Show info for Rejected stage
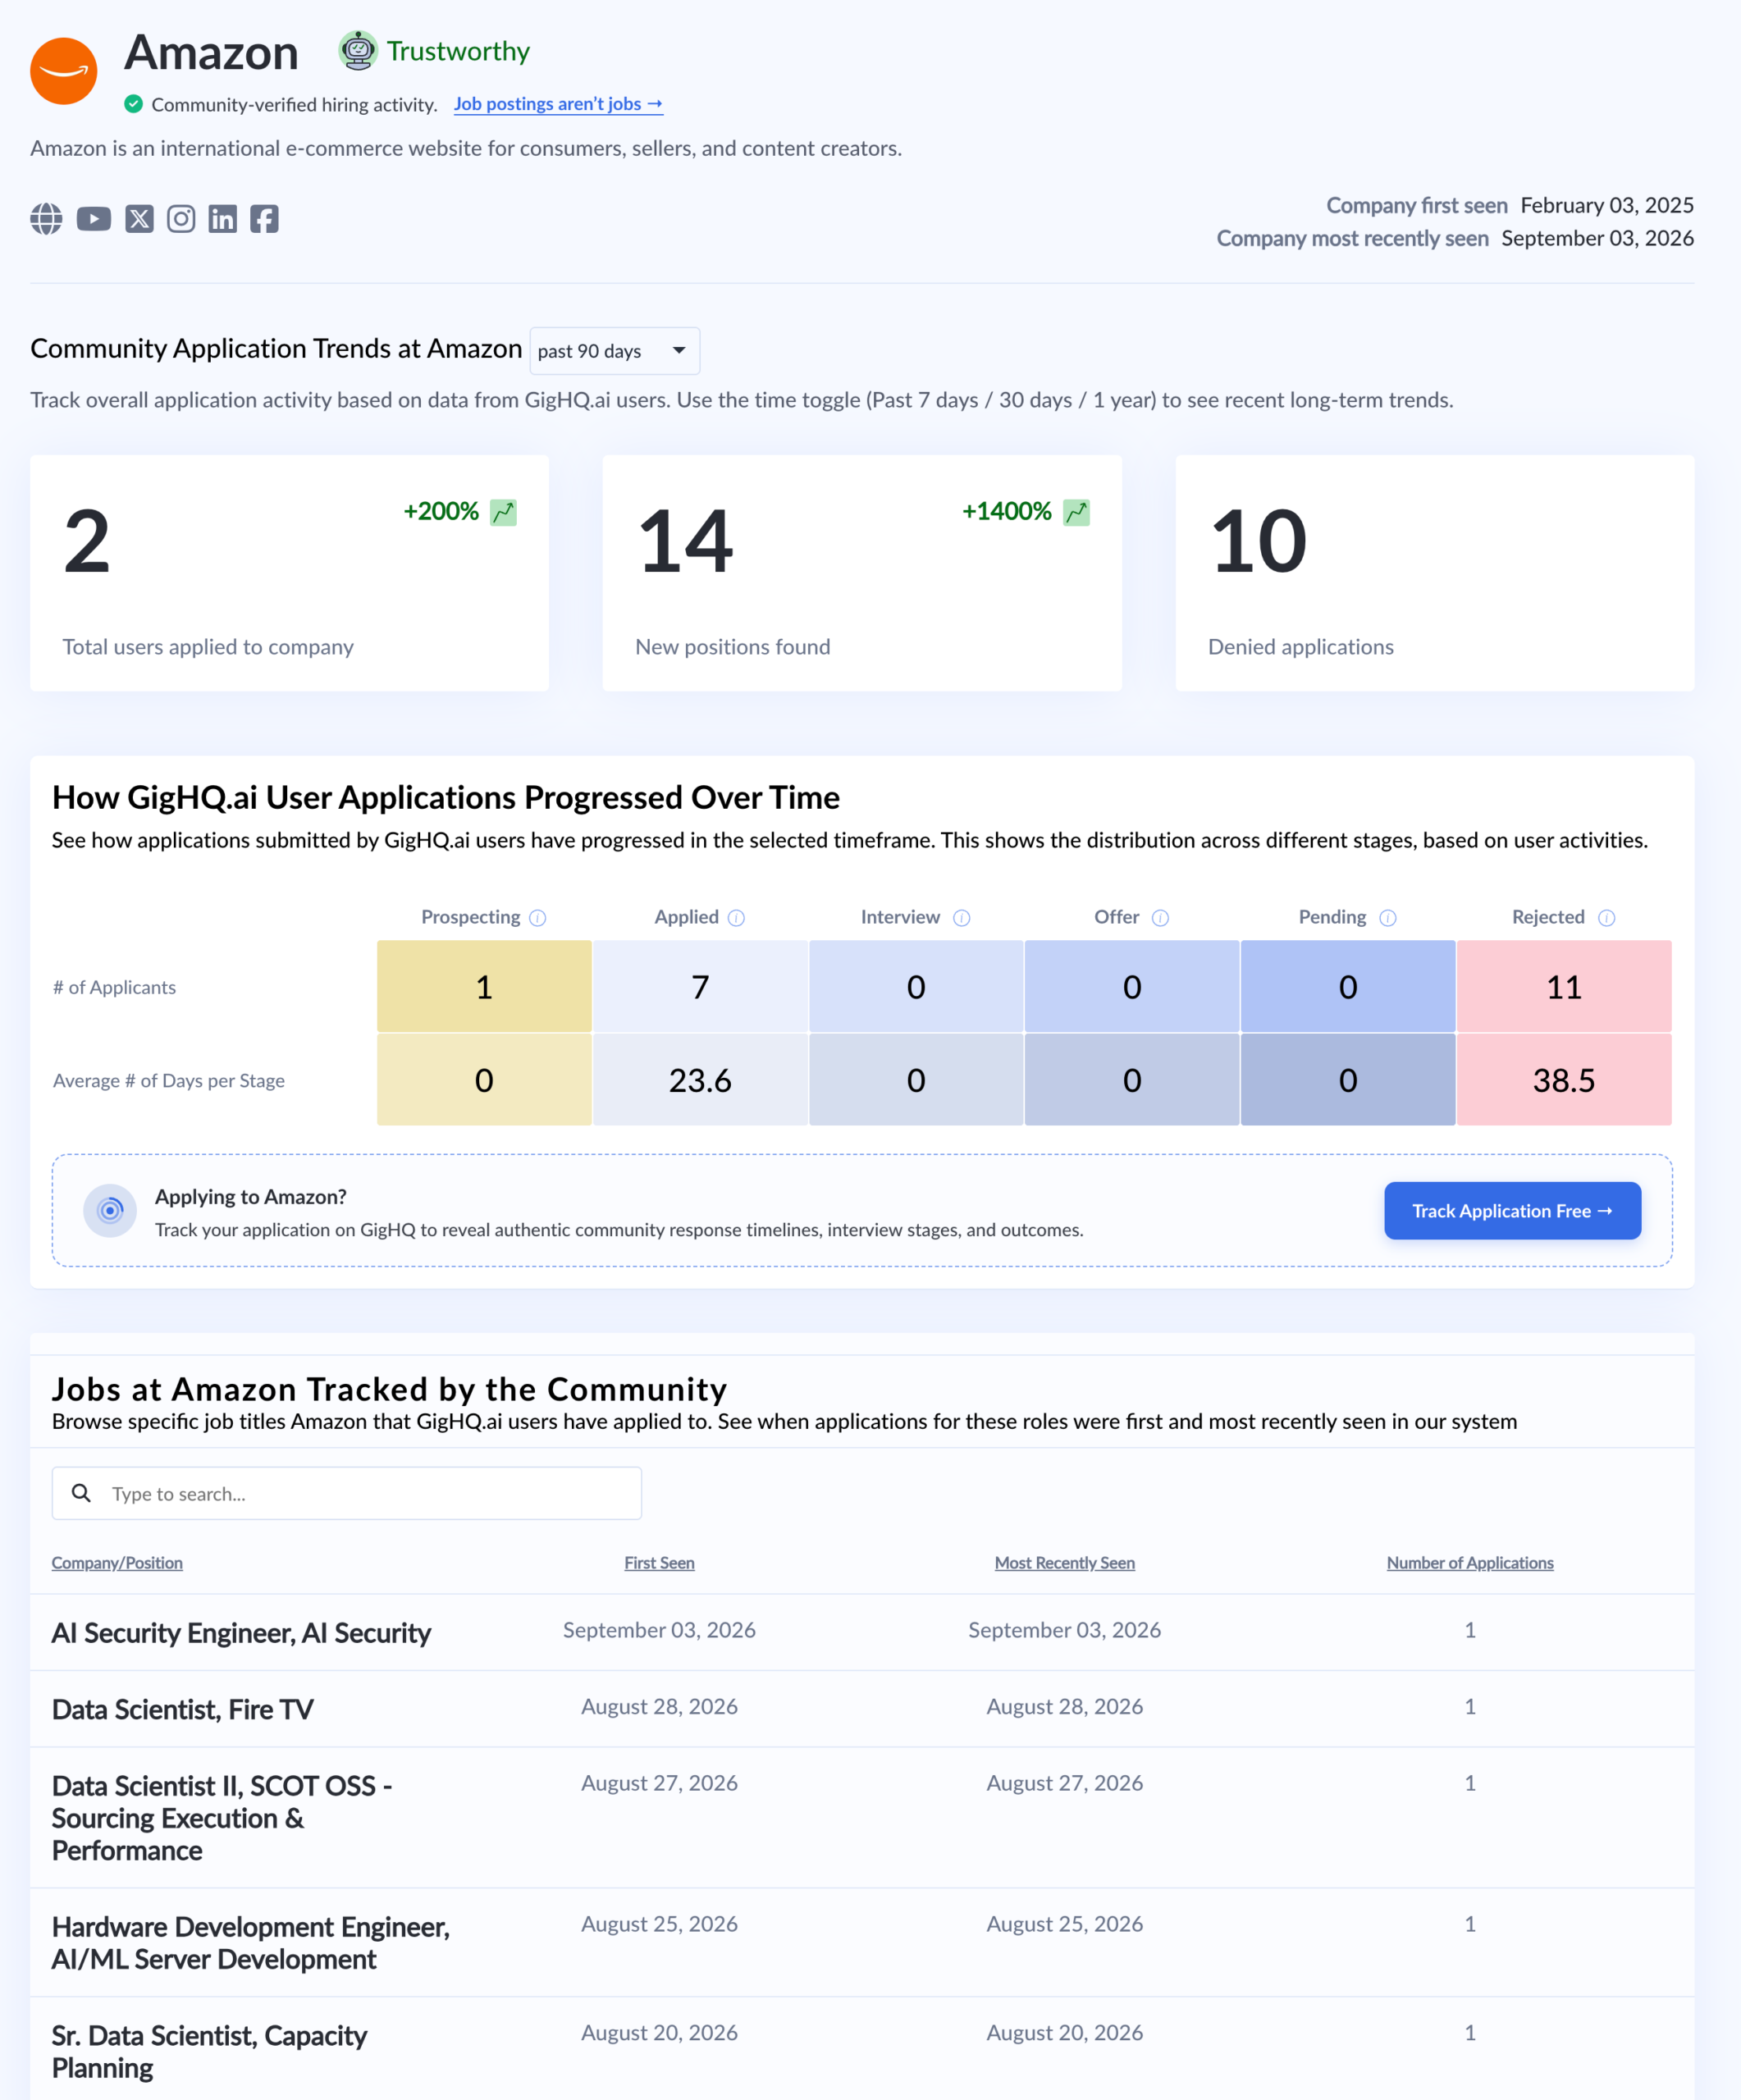 [1607, 918]
